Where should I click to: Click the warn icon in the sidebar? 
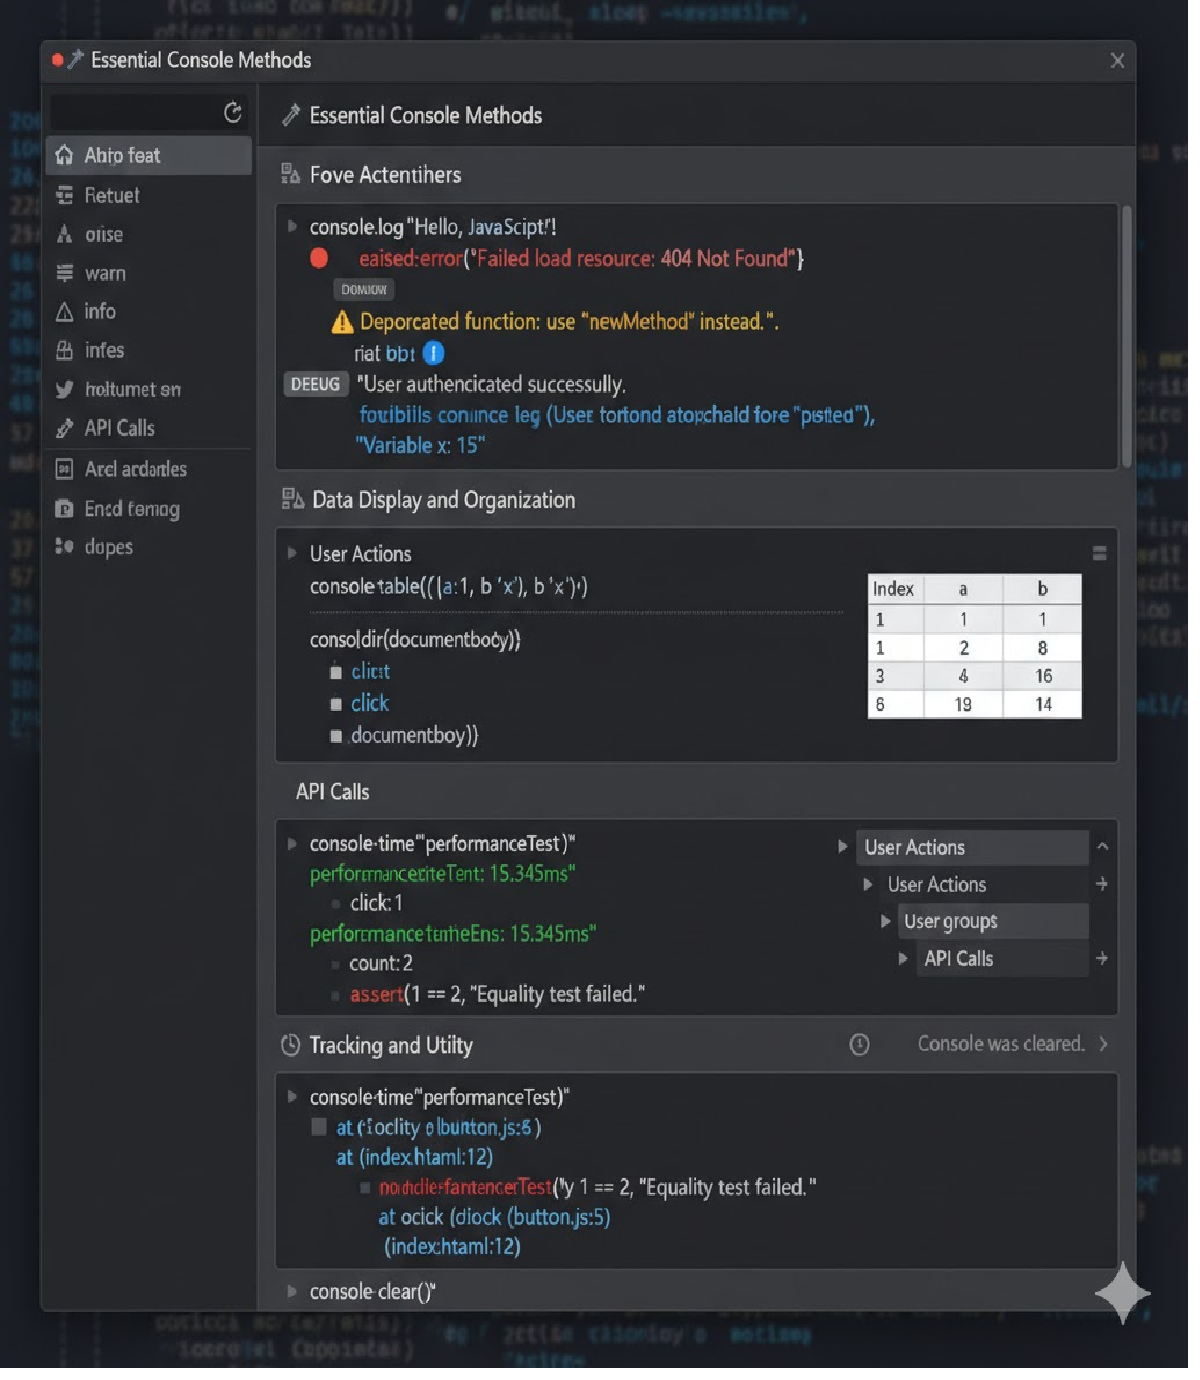pos(63,273)
